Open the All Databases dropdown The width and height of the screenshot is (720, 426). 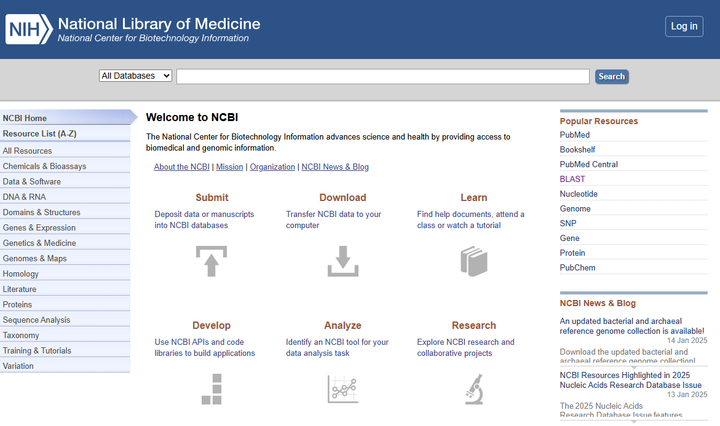135,76
